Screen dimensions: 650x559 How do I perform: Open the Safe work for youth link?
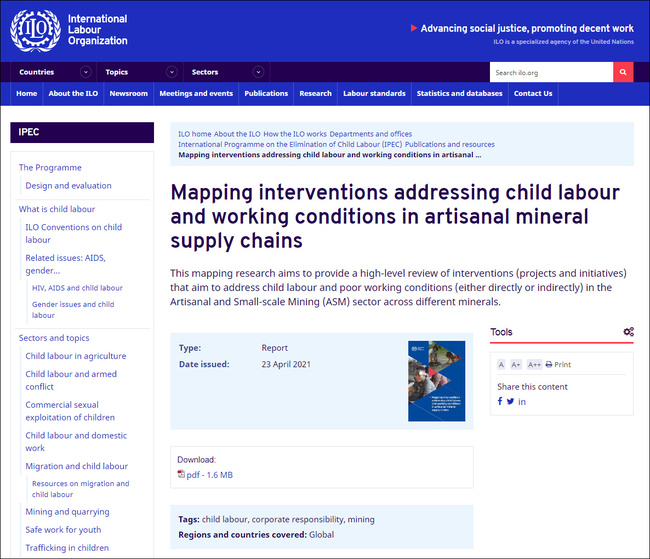[x=63, y=530]
